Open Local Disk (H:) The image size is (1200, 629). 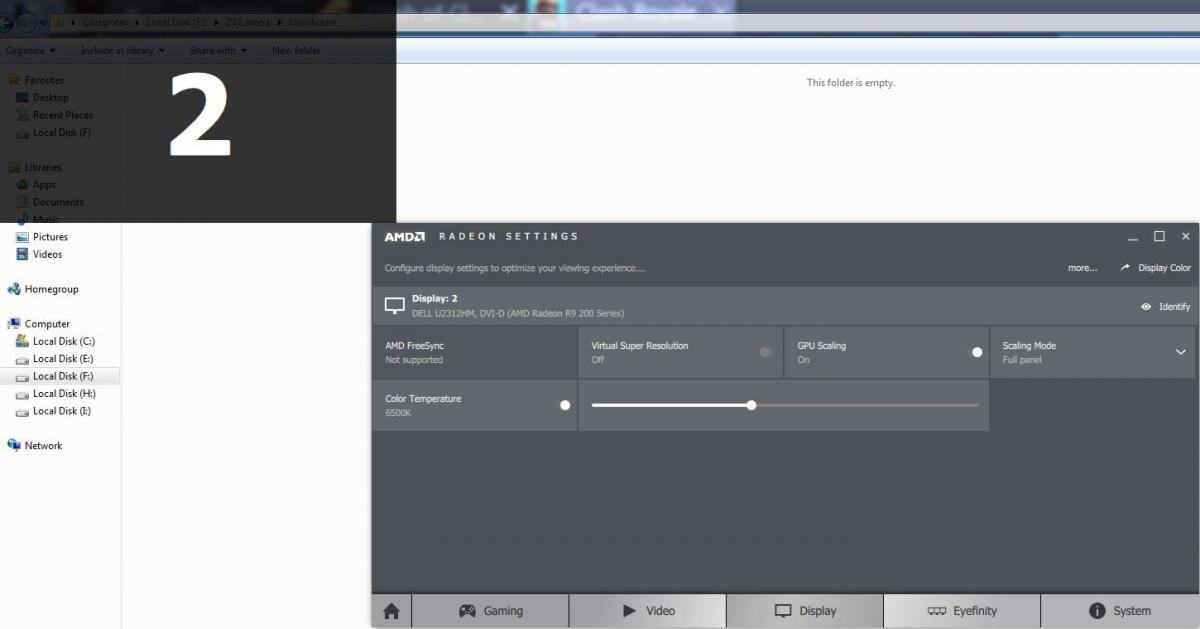[x=64, y=393]
